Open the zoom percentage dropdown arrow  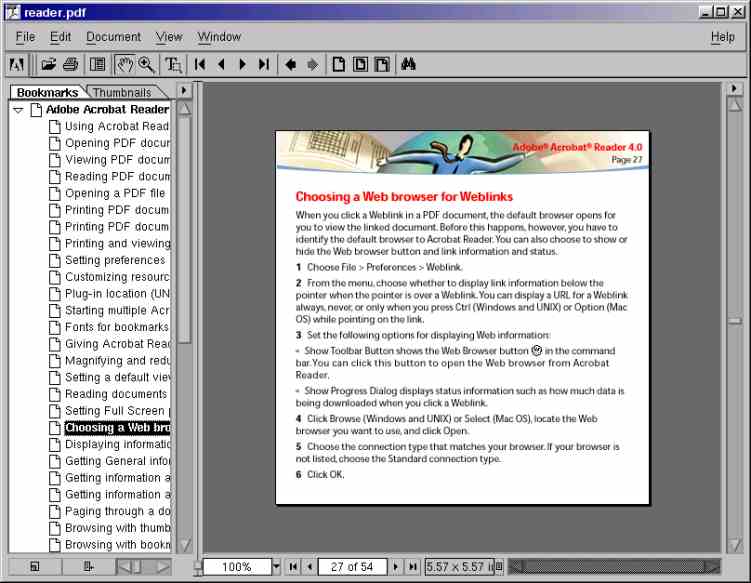276,567
